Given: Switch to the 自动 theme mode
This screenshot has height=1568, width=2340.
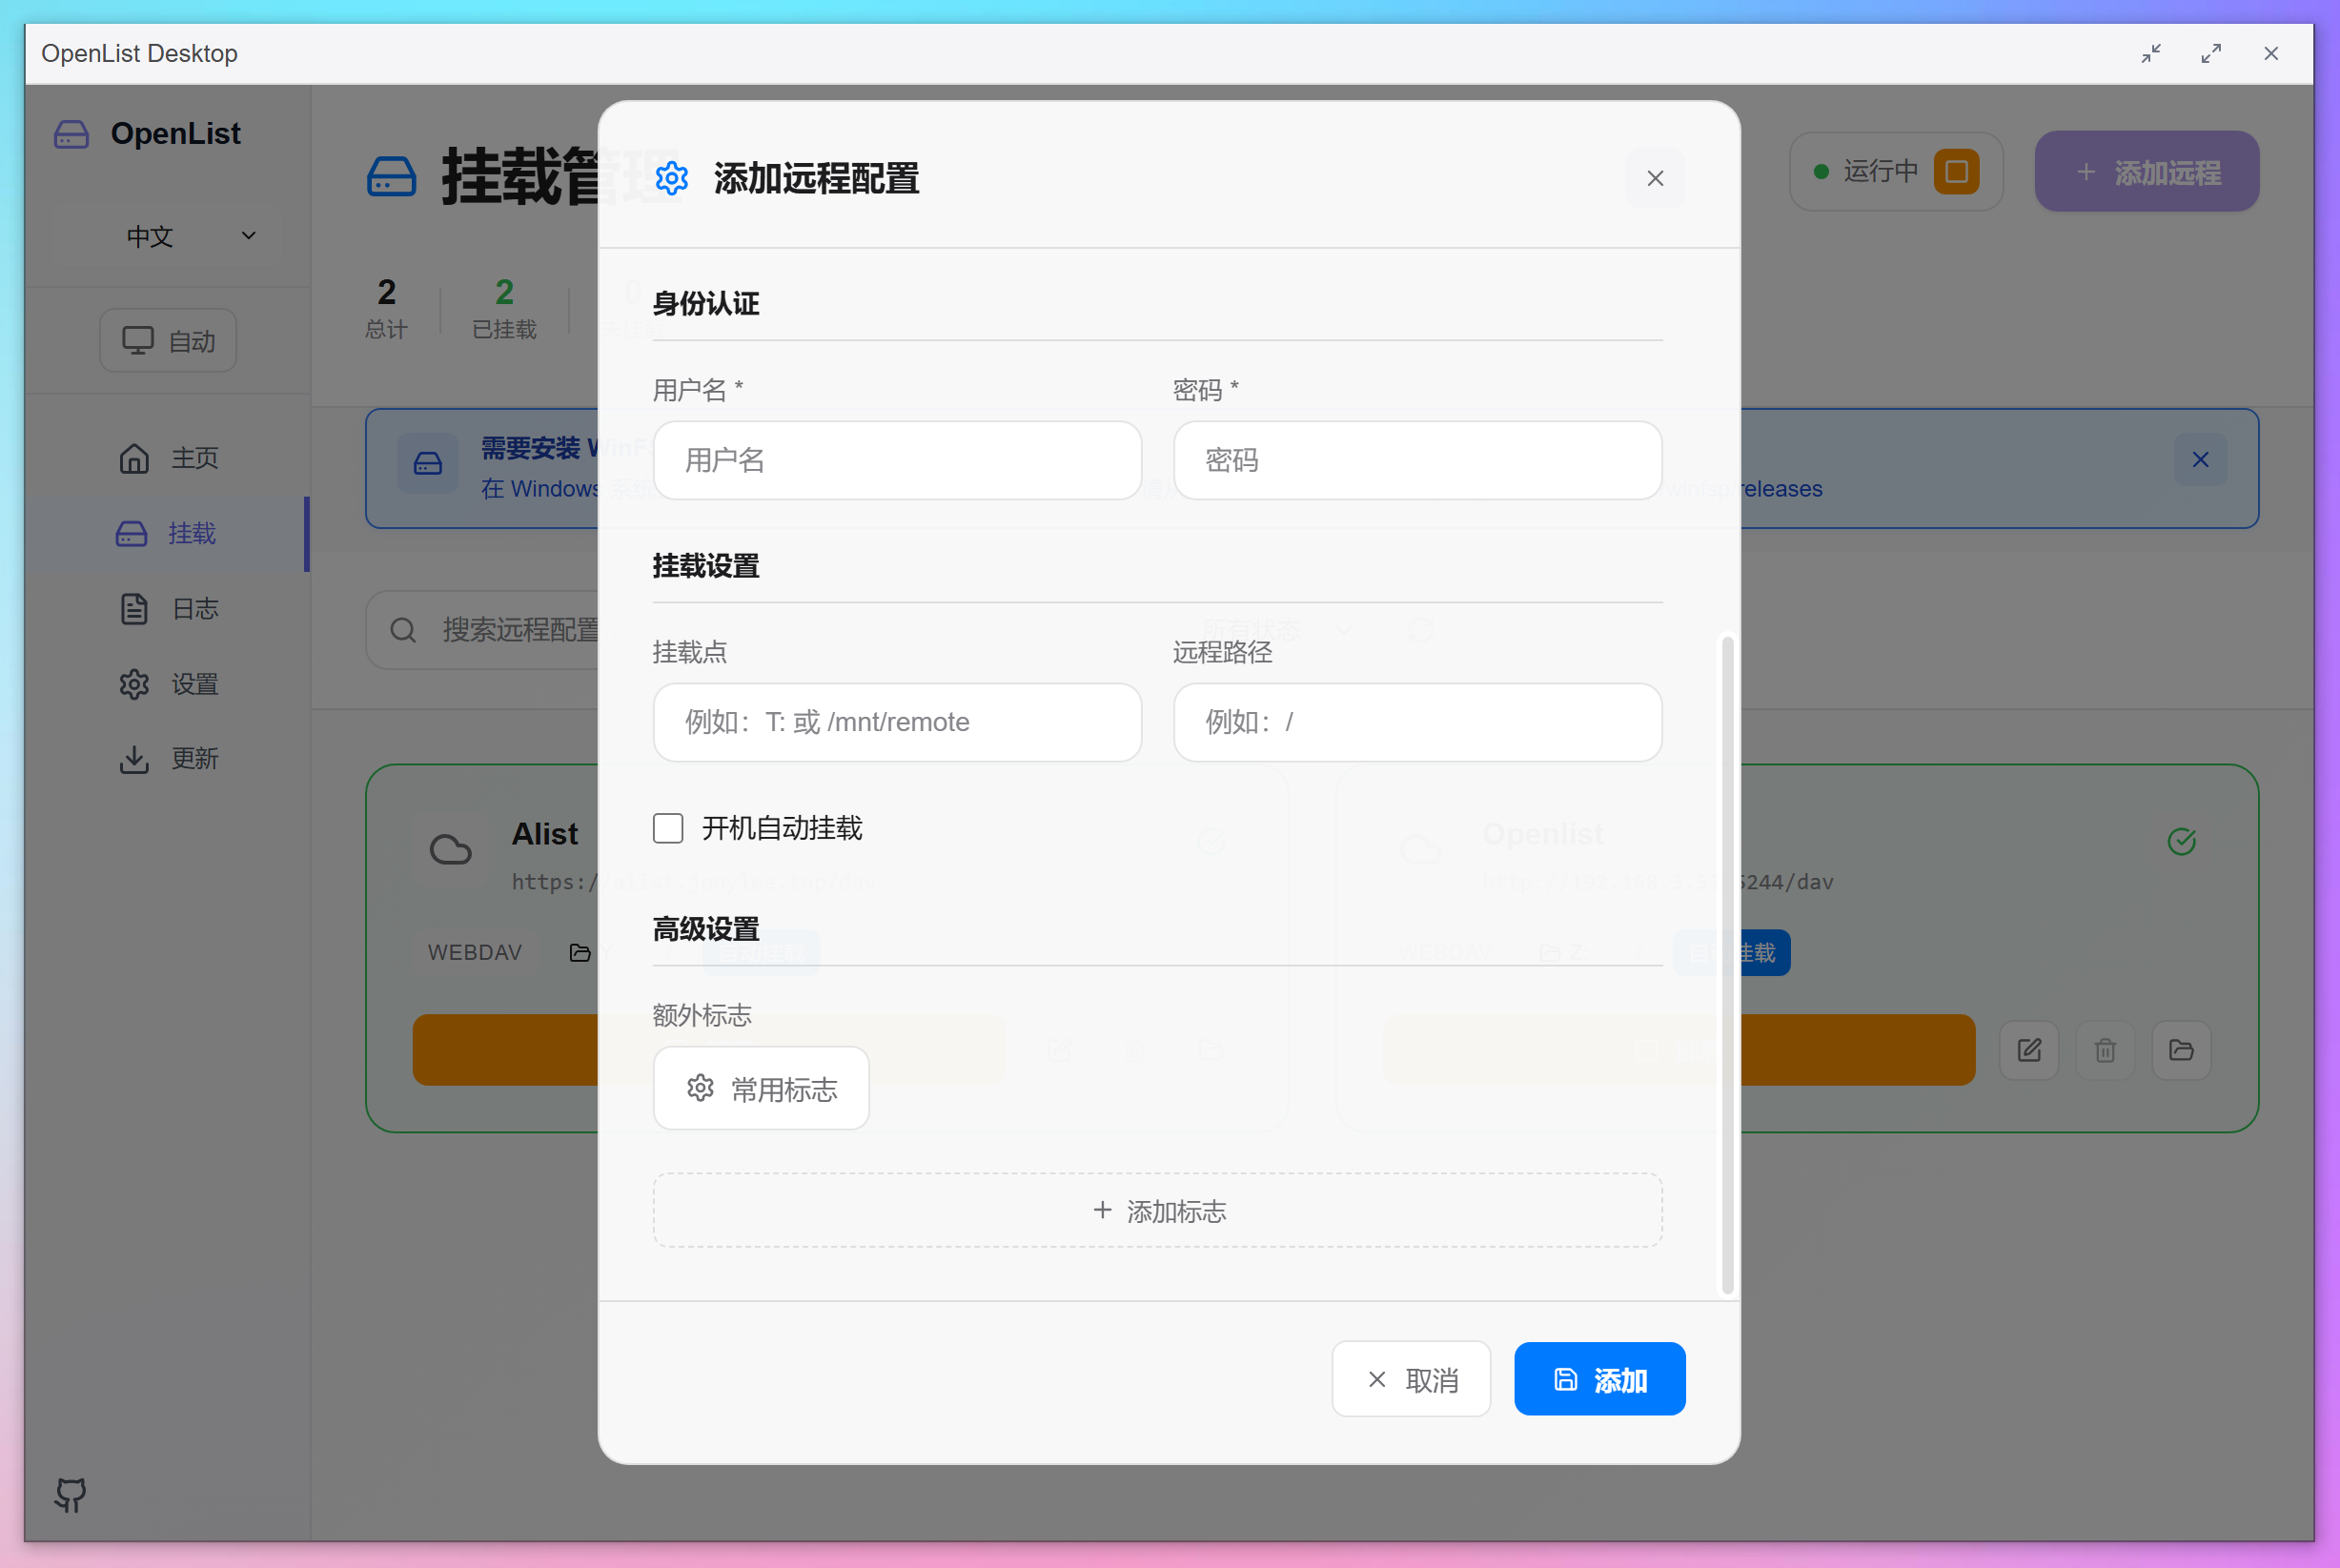Looking at the screenshot, I should point(167,340).
